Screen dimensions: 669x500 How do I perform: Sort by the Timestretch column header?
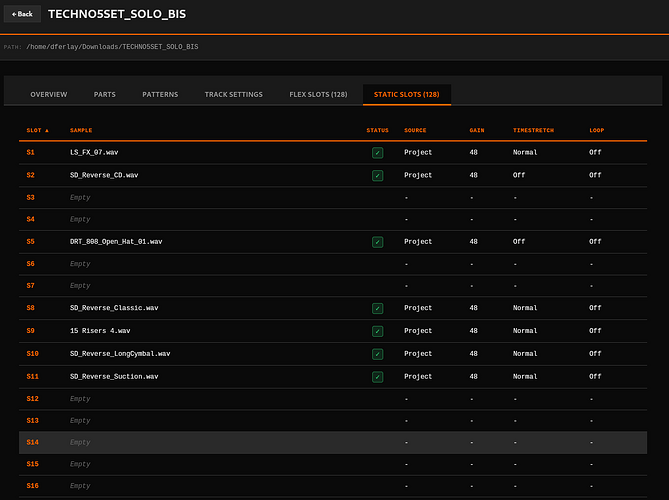pyautogui.click(x=533, y=130)
